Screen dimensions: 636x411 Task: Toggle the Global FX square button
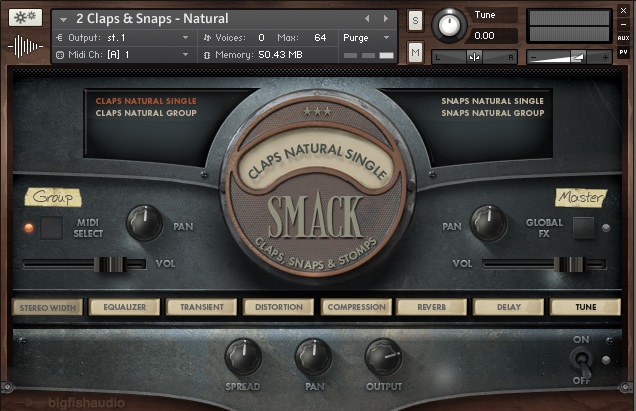coord(583,228)
